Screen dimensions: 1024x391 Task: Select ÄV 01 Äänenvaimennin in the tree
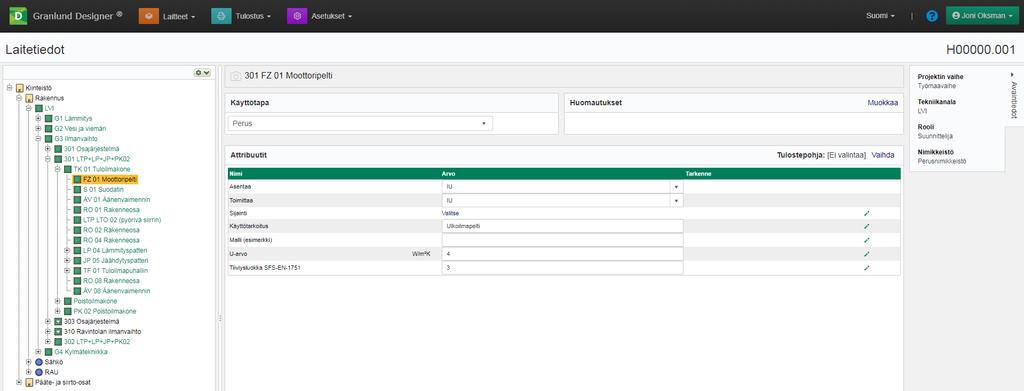pyautogui.click(x=117, y=199)
